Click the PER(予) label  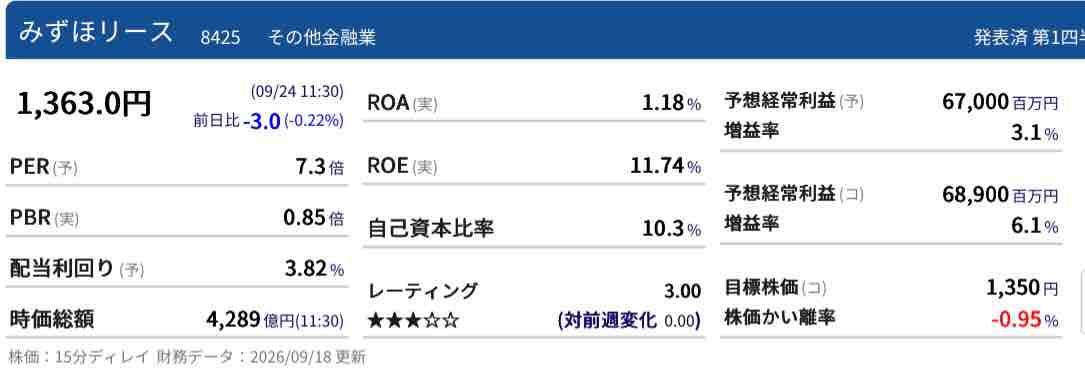pyautogui.click(x=44, y=167)
